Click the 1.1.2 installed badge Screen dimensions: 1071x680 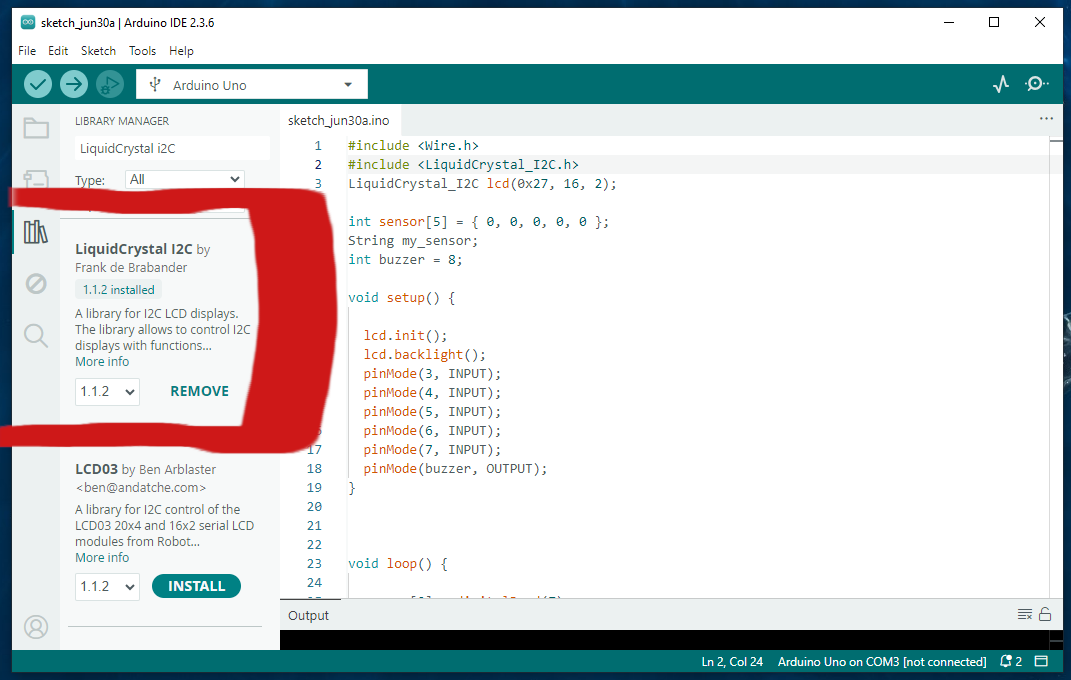[x=118, y=289]
